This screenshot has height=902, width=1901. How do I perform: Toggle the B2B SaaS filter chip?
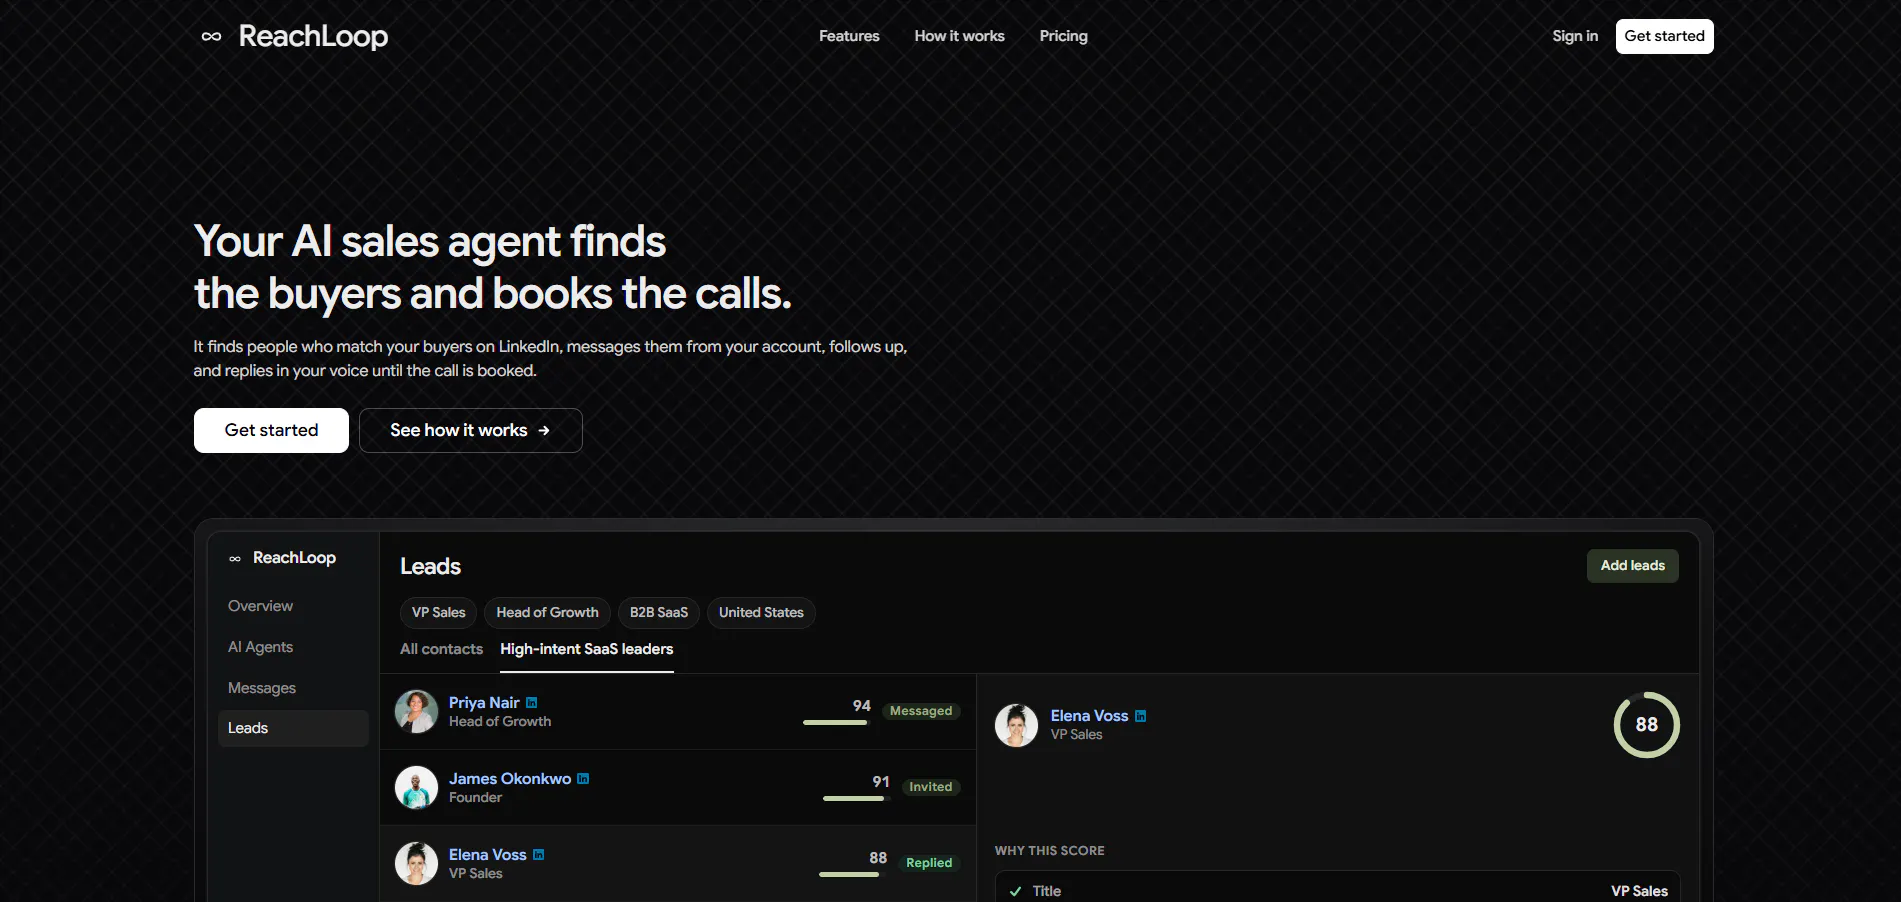(x=659, y=613)
